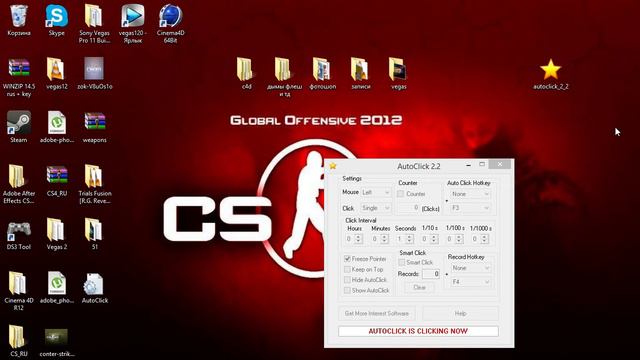Select the AutoClick settings file icon
The image size is (640, 360).
pos(94,288)
